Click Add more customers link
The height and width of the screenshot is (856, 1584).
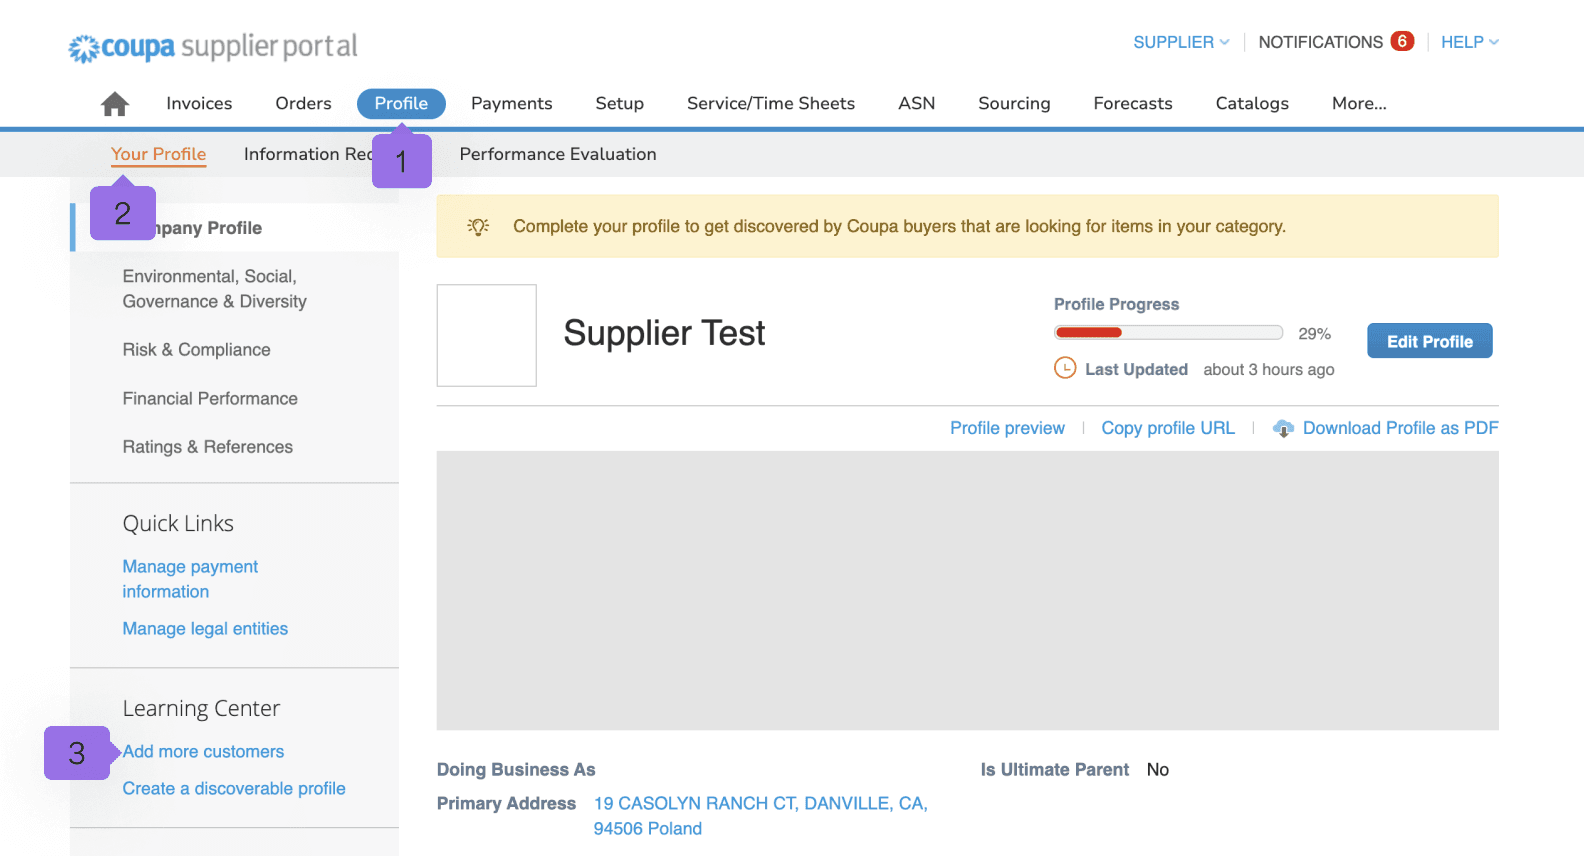pos(203,752)
